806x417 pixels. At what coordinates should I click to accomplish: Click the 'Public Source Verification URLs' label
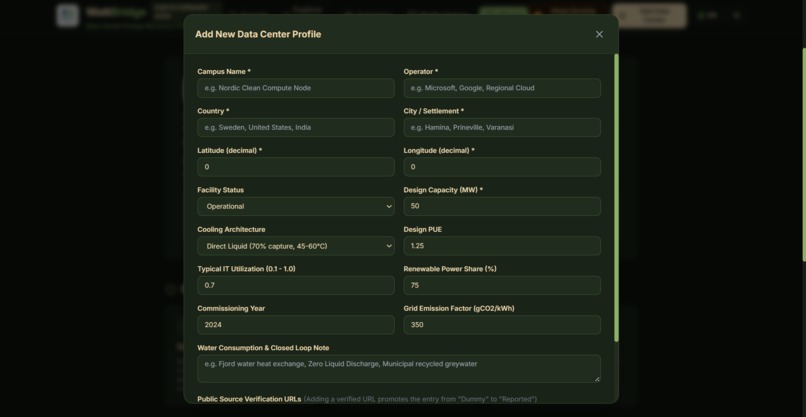click(x=249, y=399)
